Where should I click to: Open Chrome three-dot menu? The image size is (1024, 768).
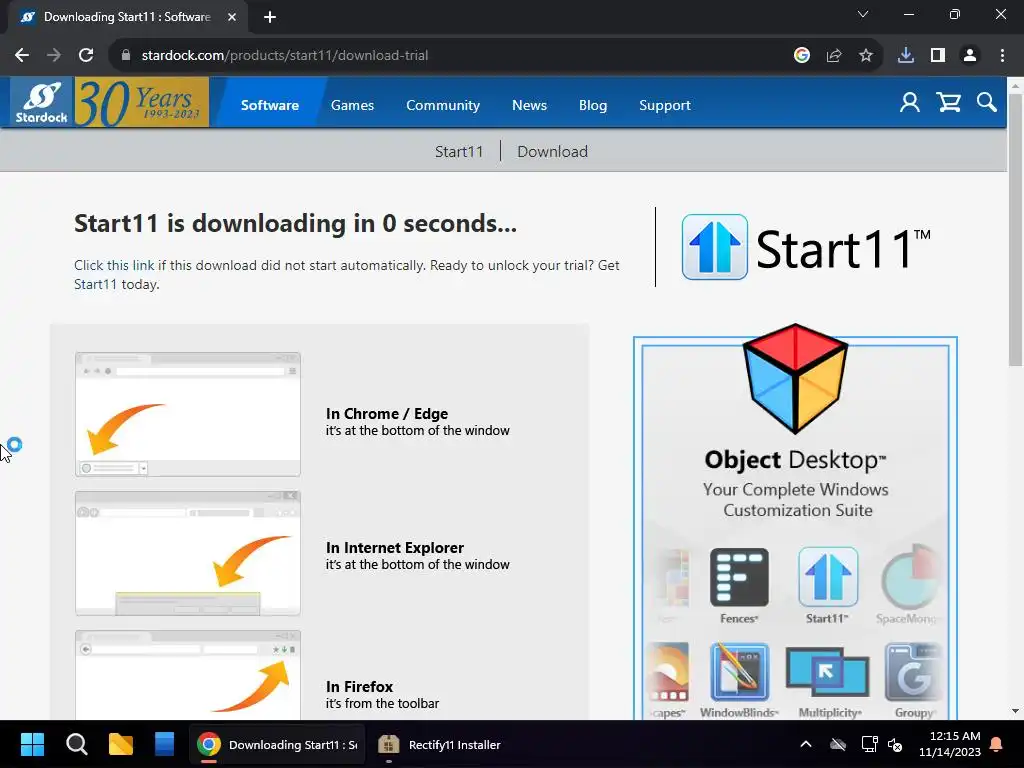tap(1002, 56)
